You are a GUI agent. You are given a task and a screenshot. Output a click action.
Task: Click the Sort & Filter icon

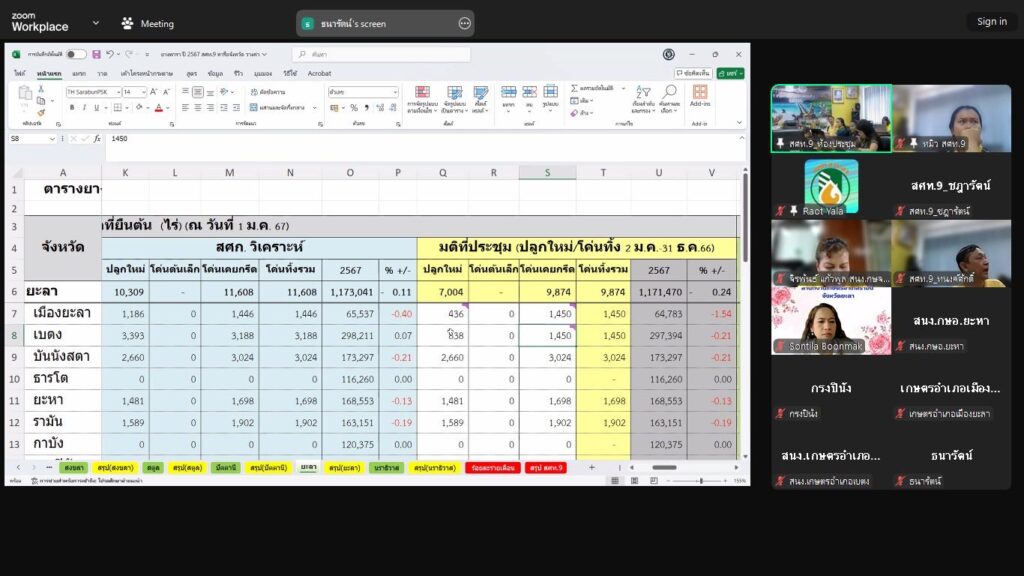pyautogui.click(x=643, y=93)
